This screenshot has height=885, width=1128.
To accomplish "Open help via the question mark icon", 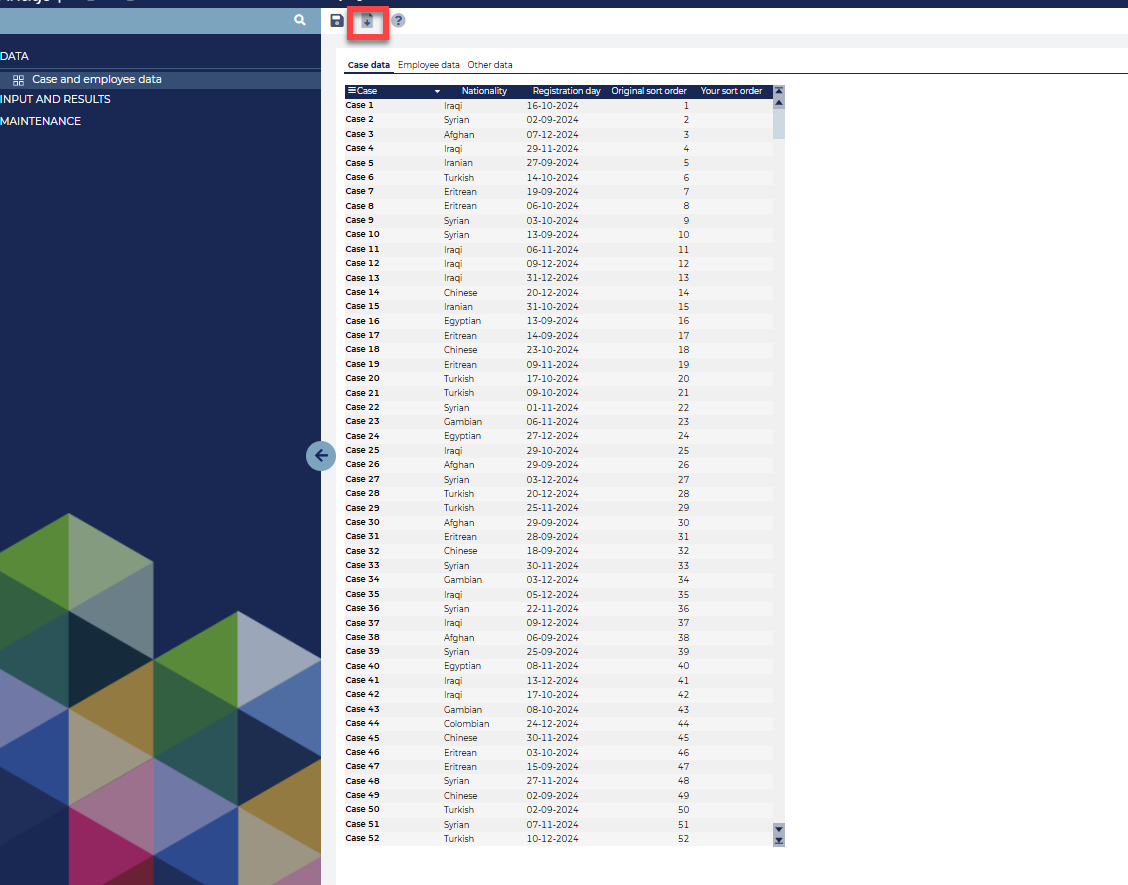I will pos(398,21).
